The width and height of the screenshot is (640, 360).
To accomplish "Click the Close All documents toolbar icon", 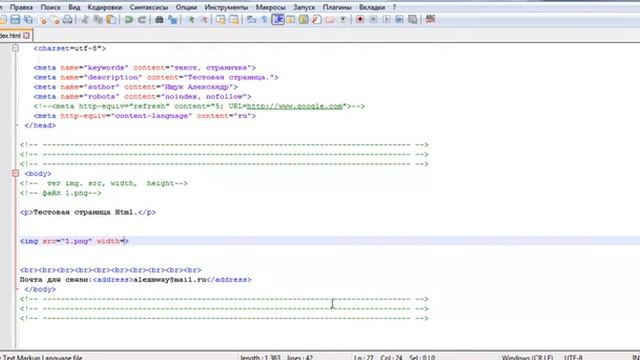I will [55, 19].
